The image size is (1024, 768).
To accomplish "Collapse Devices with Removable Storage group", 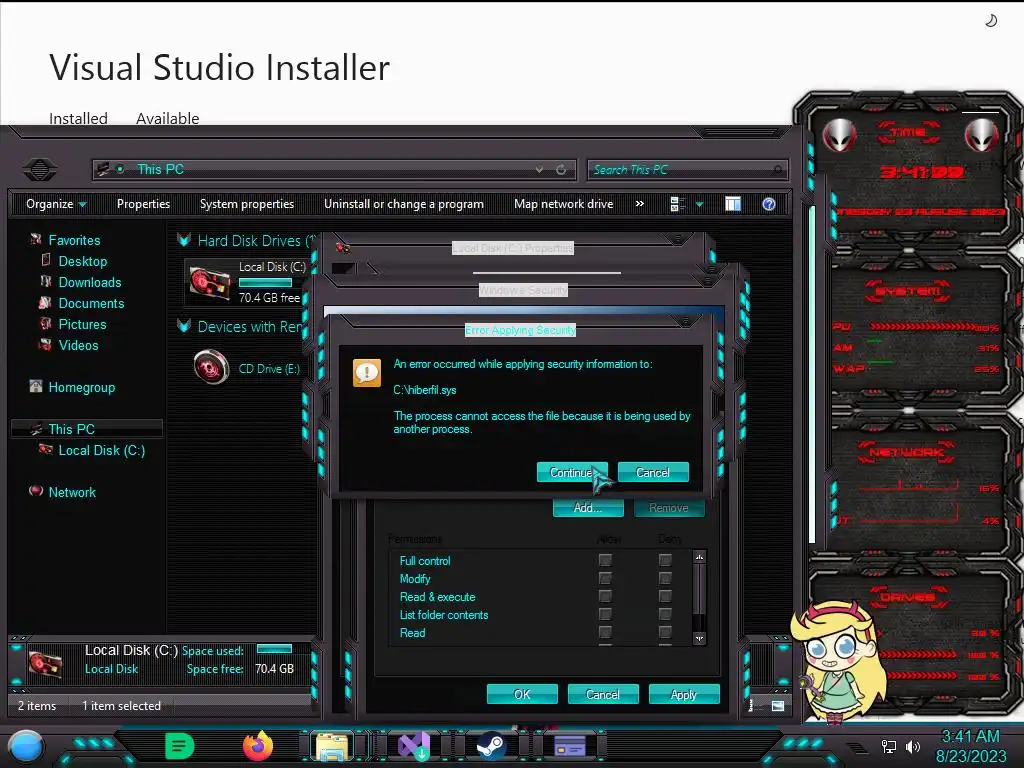I will click(x=184, y=326).
